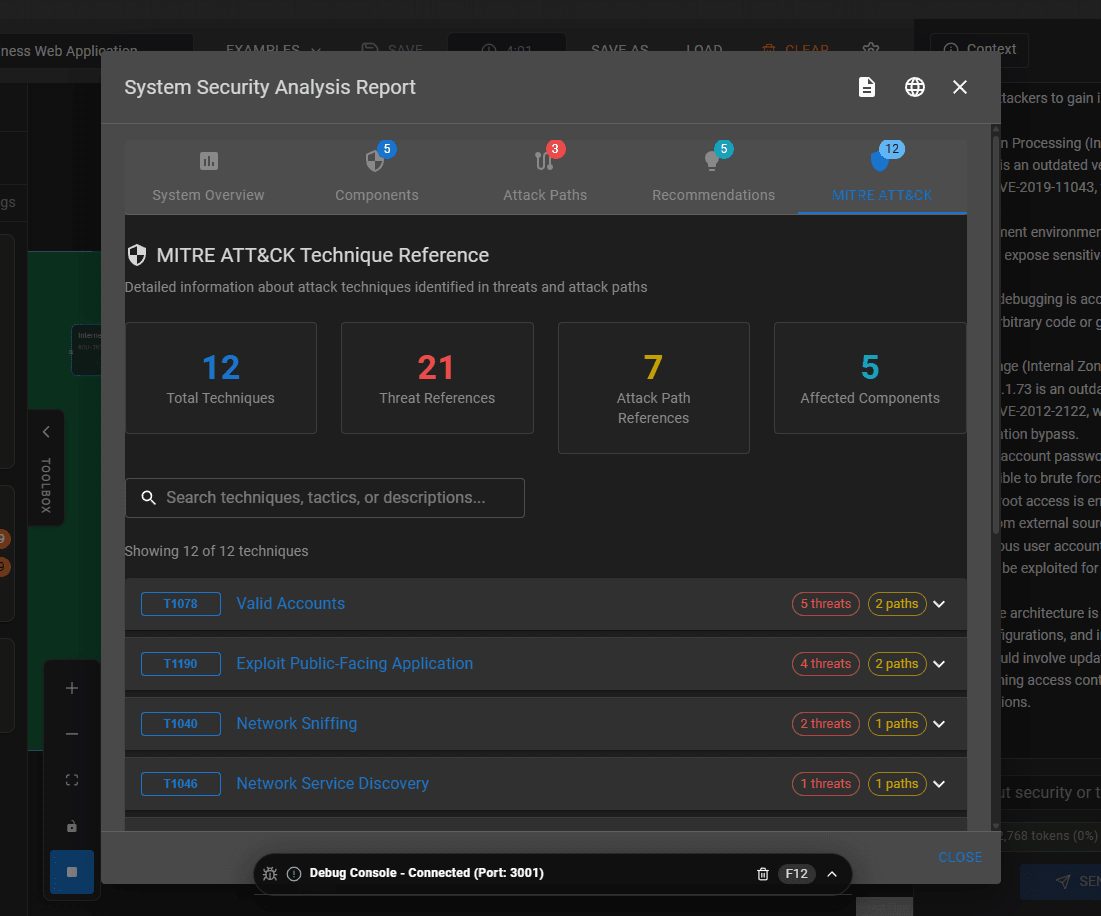Open the Valid Accounts technique link
Screen dimensions: 1101x916
click(291, 604)
